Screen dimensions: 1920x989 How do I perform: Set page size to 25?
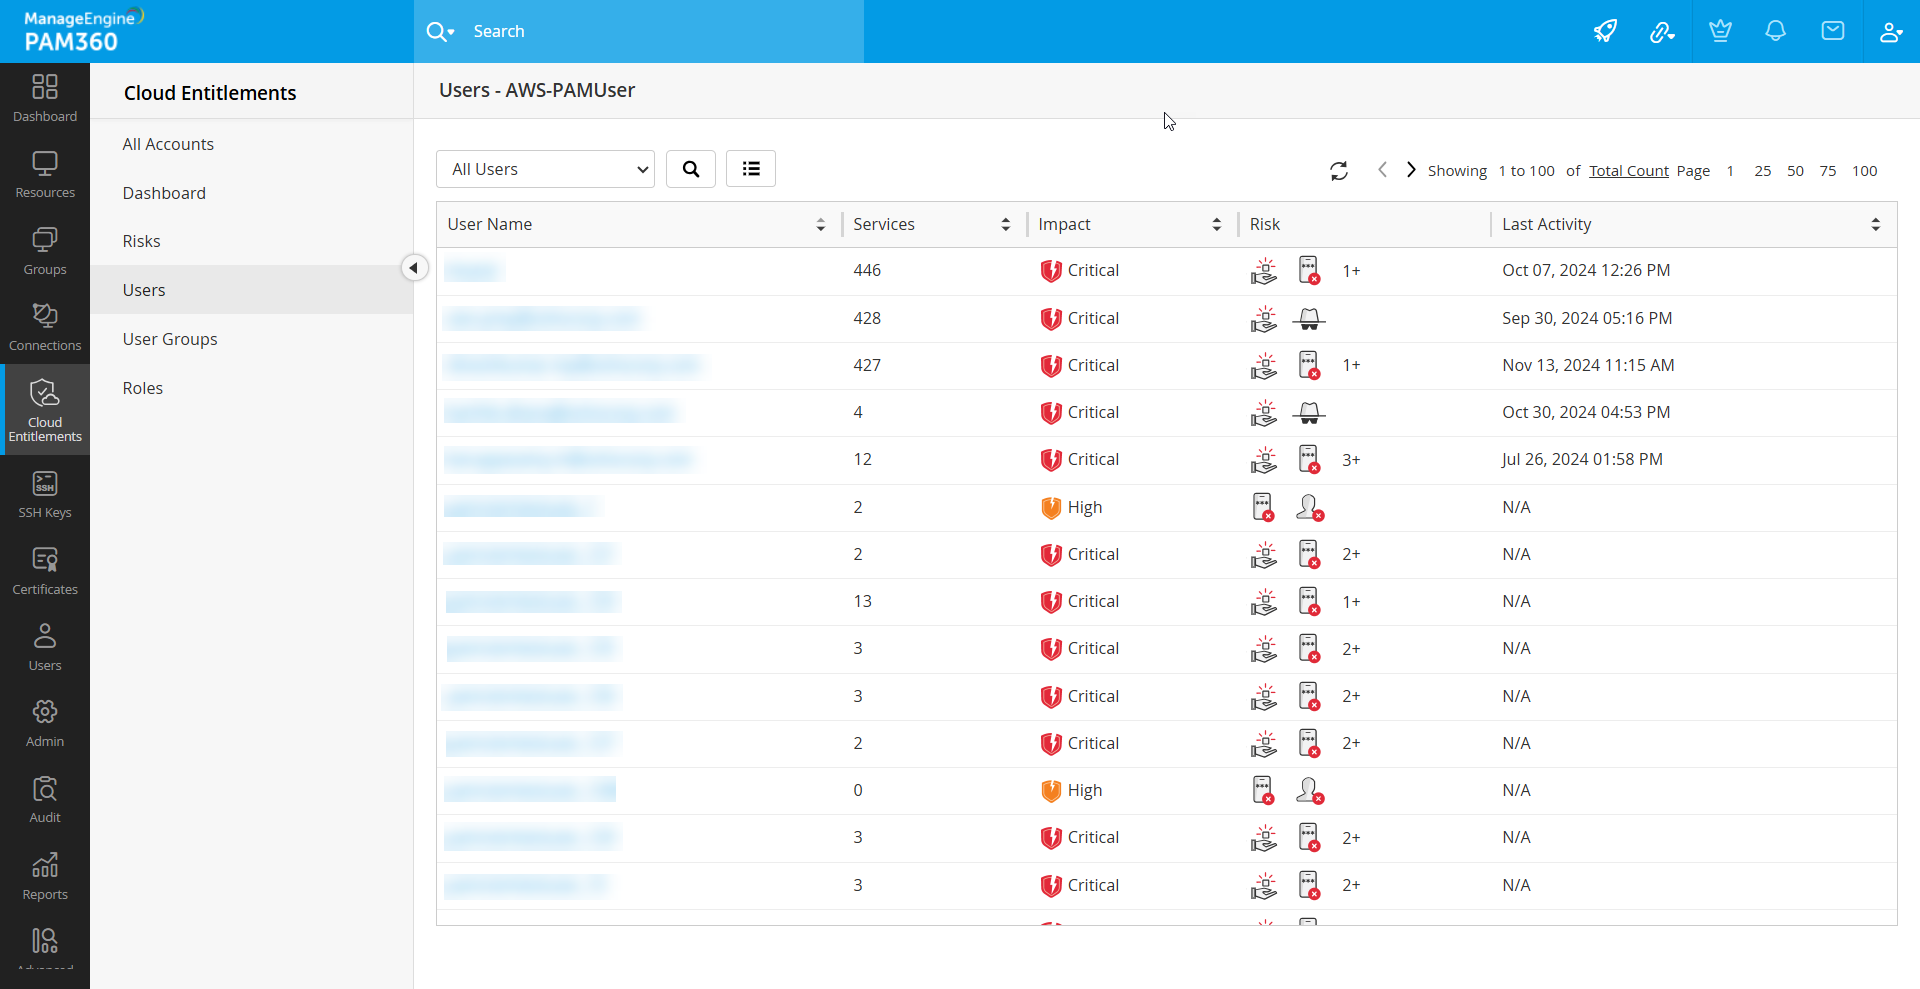pos(1763,171)
